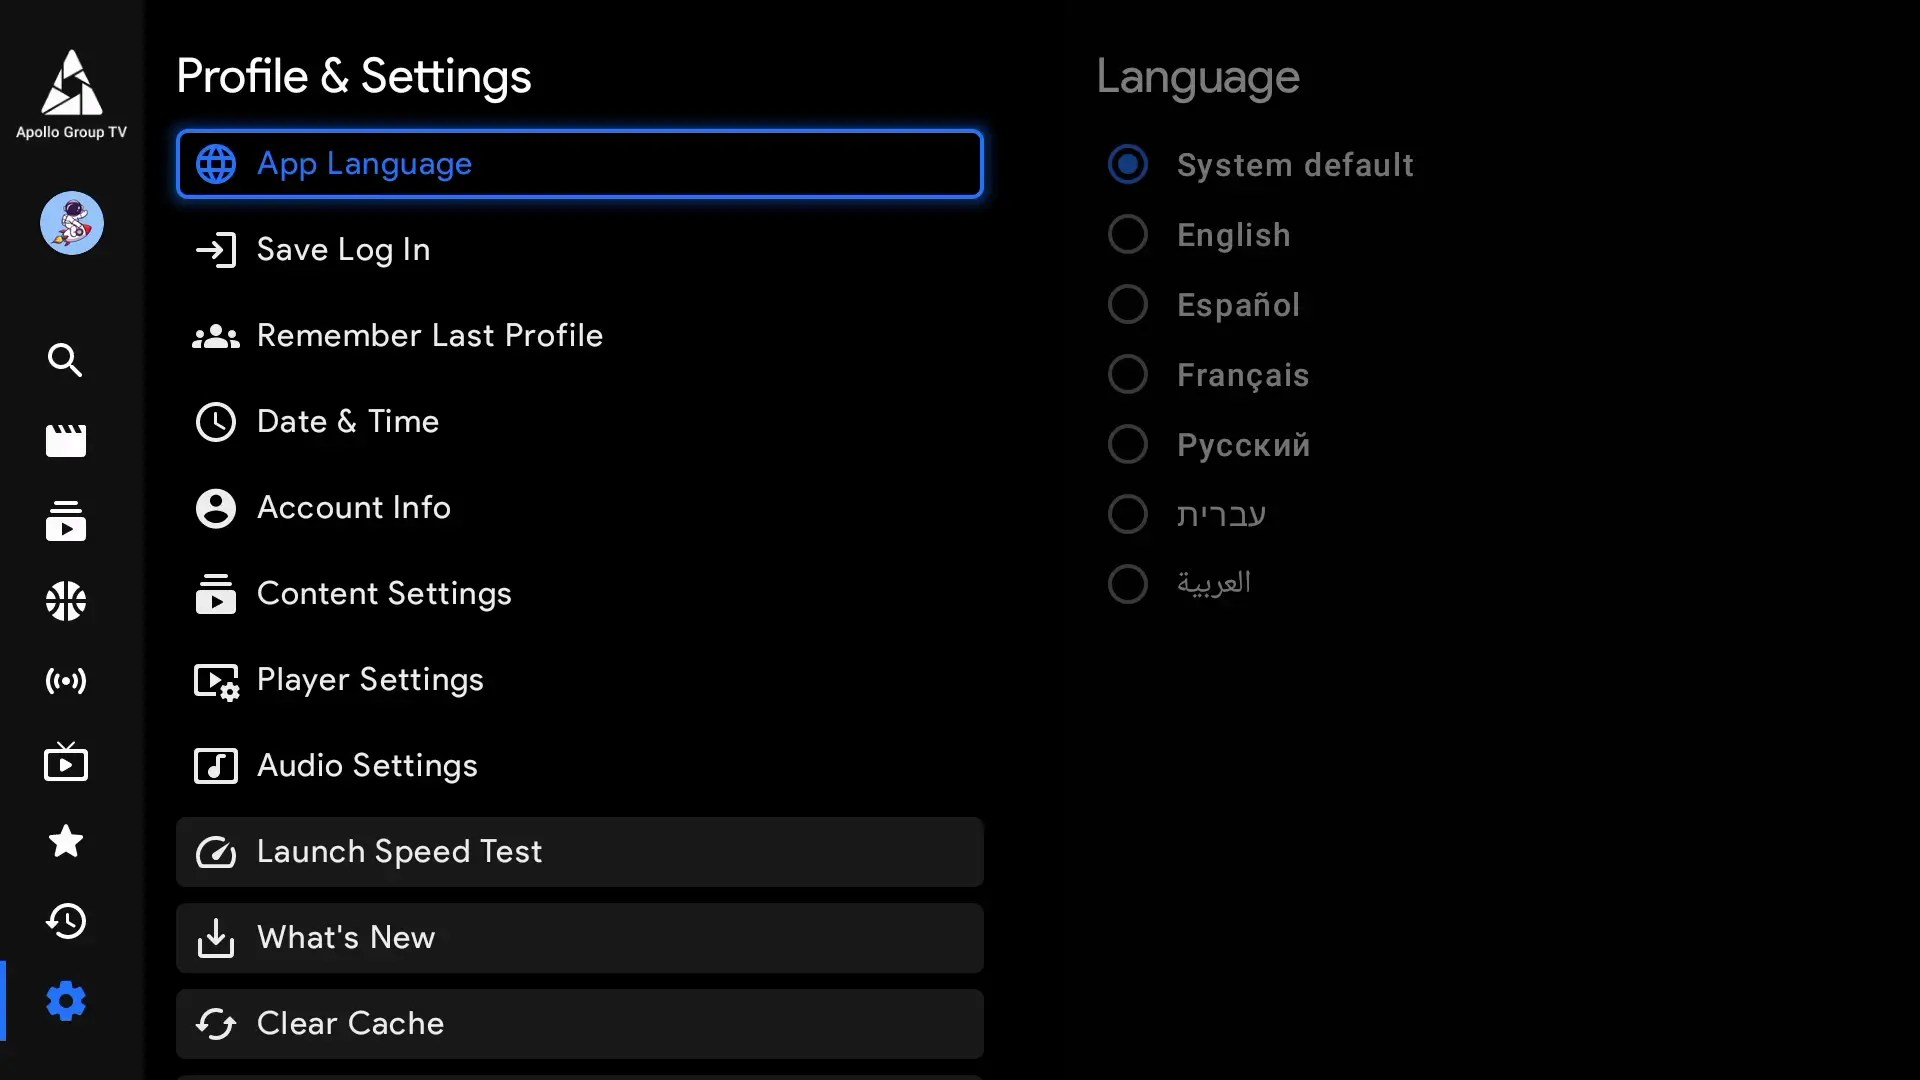Open the search icon in sidebar

(x=66, y=360)
